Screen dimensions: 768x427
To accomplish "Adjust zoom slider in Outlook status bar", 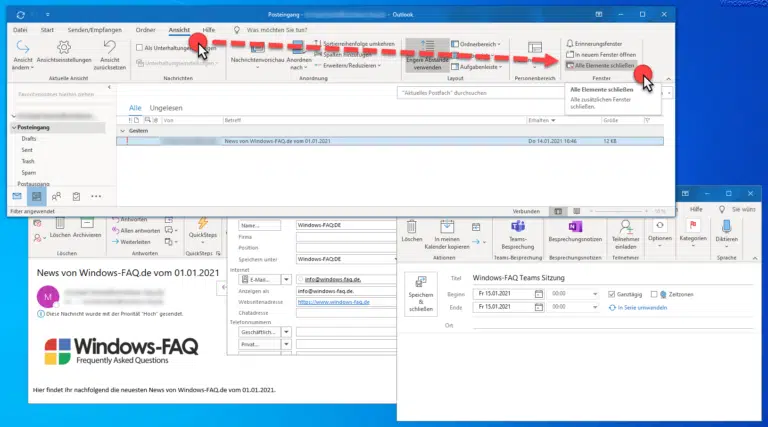I will pos(620,211).
